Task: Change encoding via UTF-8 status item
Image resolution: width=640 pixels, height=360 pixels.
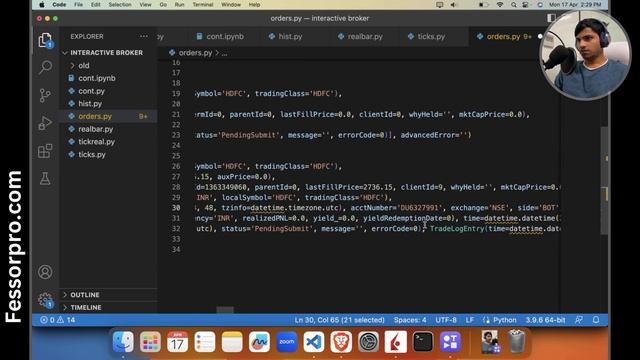Action: [x=446, y=320]
